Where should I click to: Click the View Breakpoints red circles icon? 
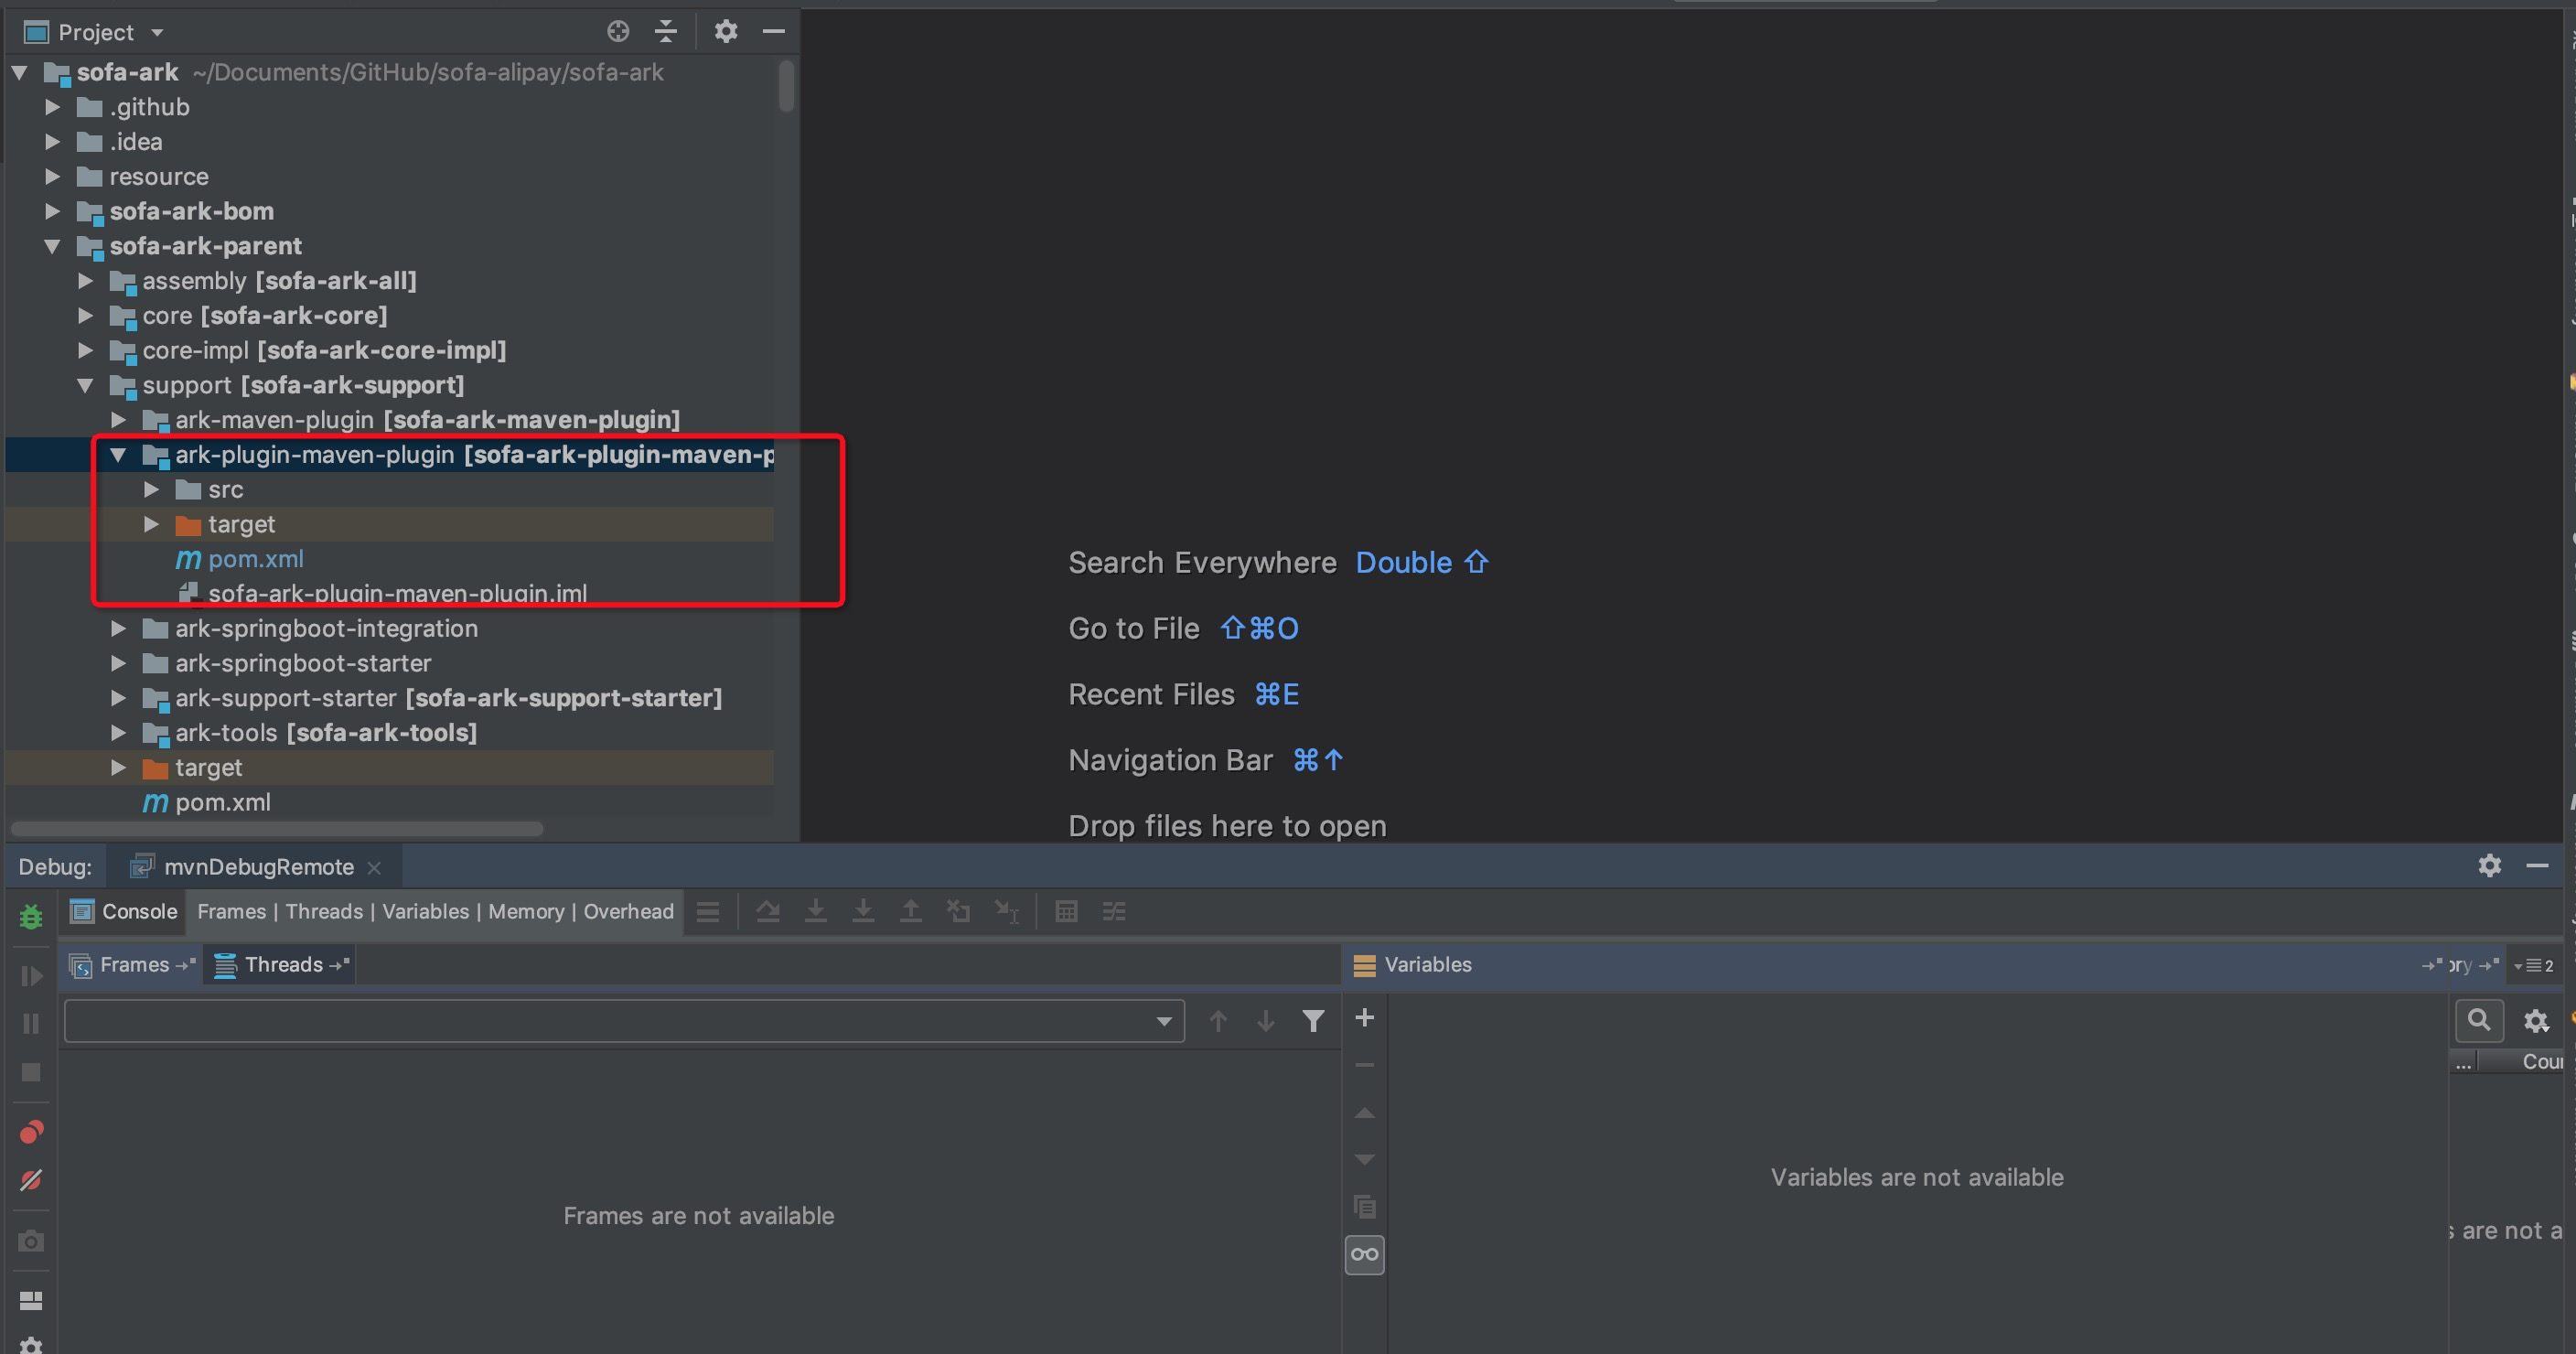coord(31,1132)
